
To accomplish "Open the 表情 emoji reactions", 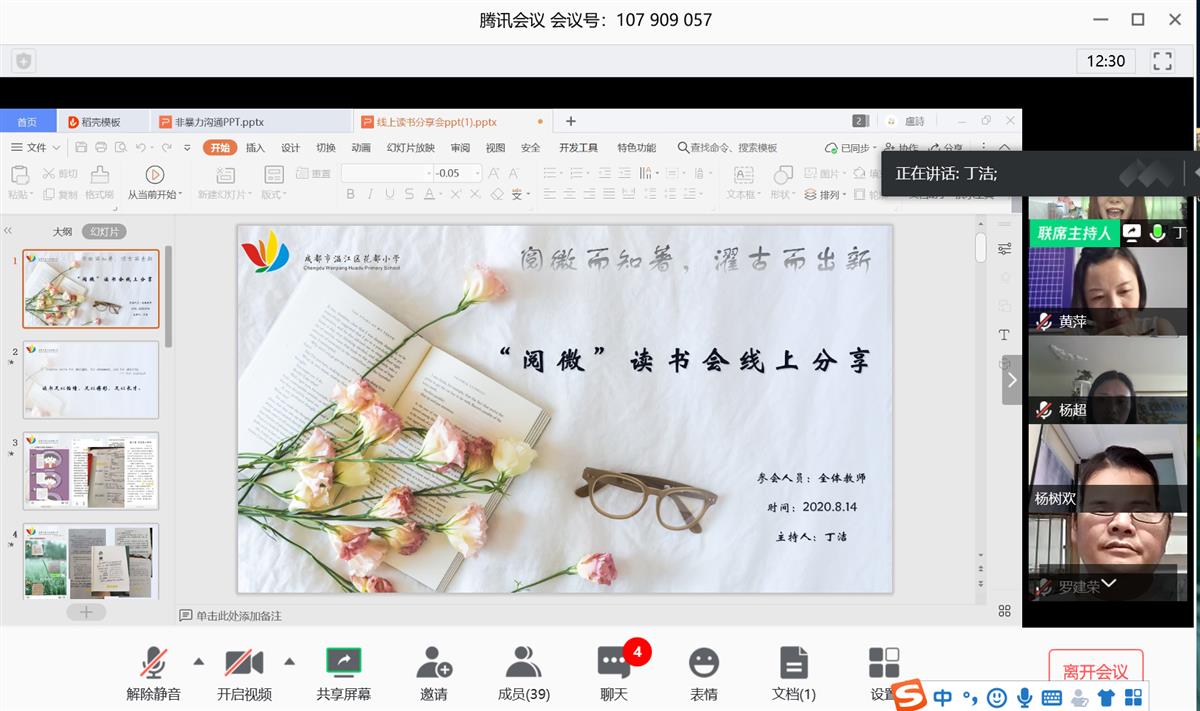I will tap(704, 663).
